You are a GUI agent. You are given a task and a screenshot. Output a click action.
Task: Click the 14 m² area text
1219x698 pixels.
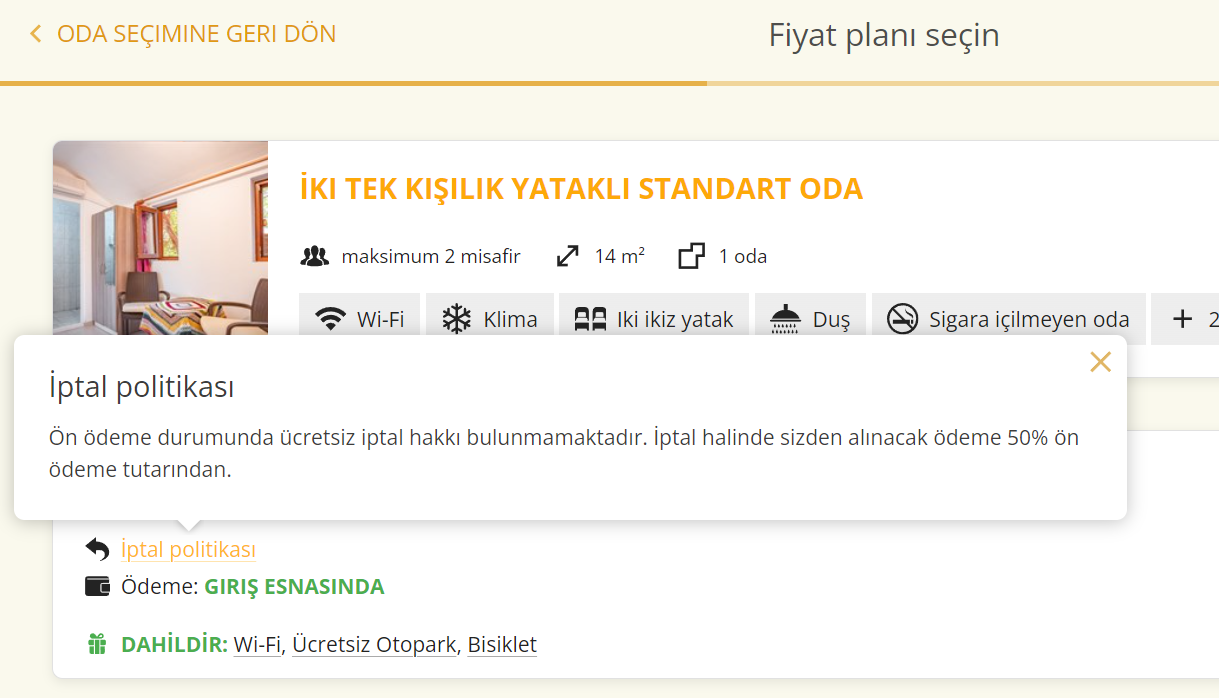[x=619, y=256]
